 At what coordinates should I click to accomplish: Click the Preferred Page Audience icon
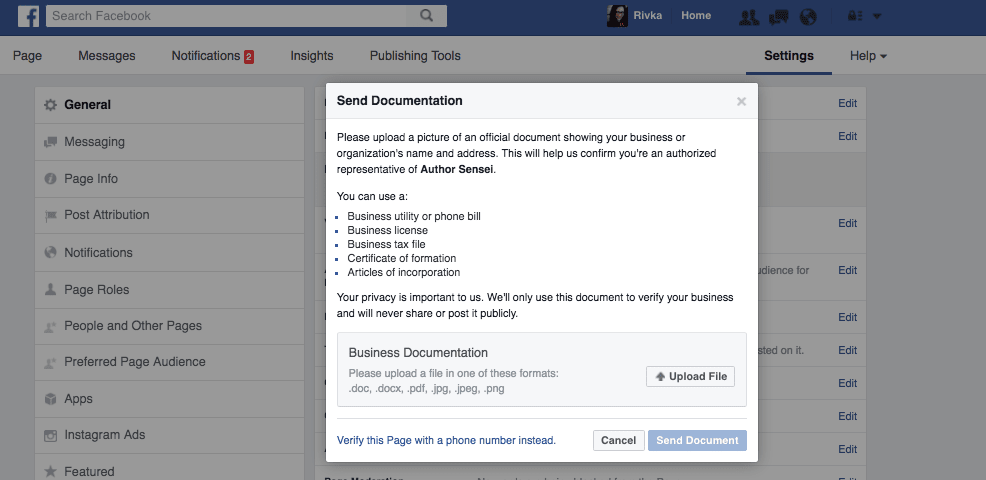(x=50, y=362)
